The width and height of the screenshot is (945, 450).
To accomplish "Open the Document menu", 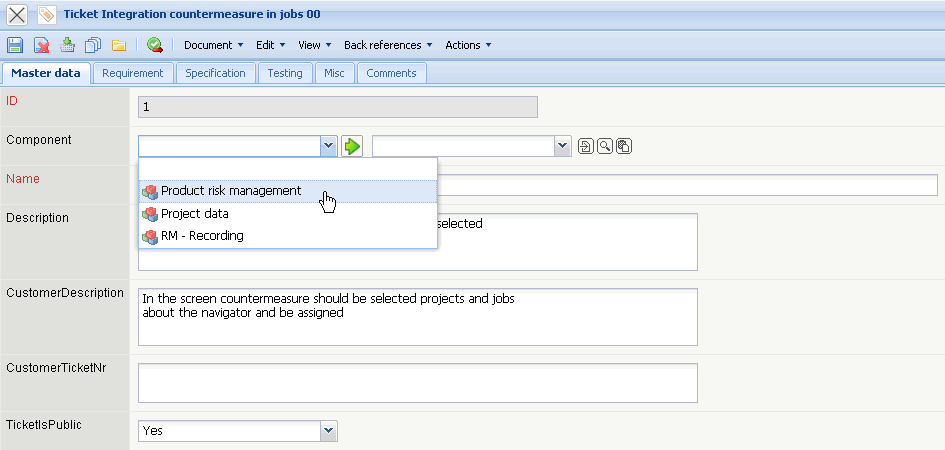I will (x=214, y=45).
